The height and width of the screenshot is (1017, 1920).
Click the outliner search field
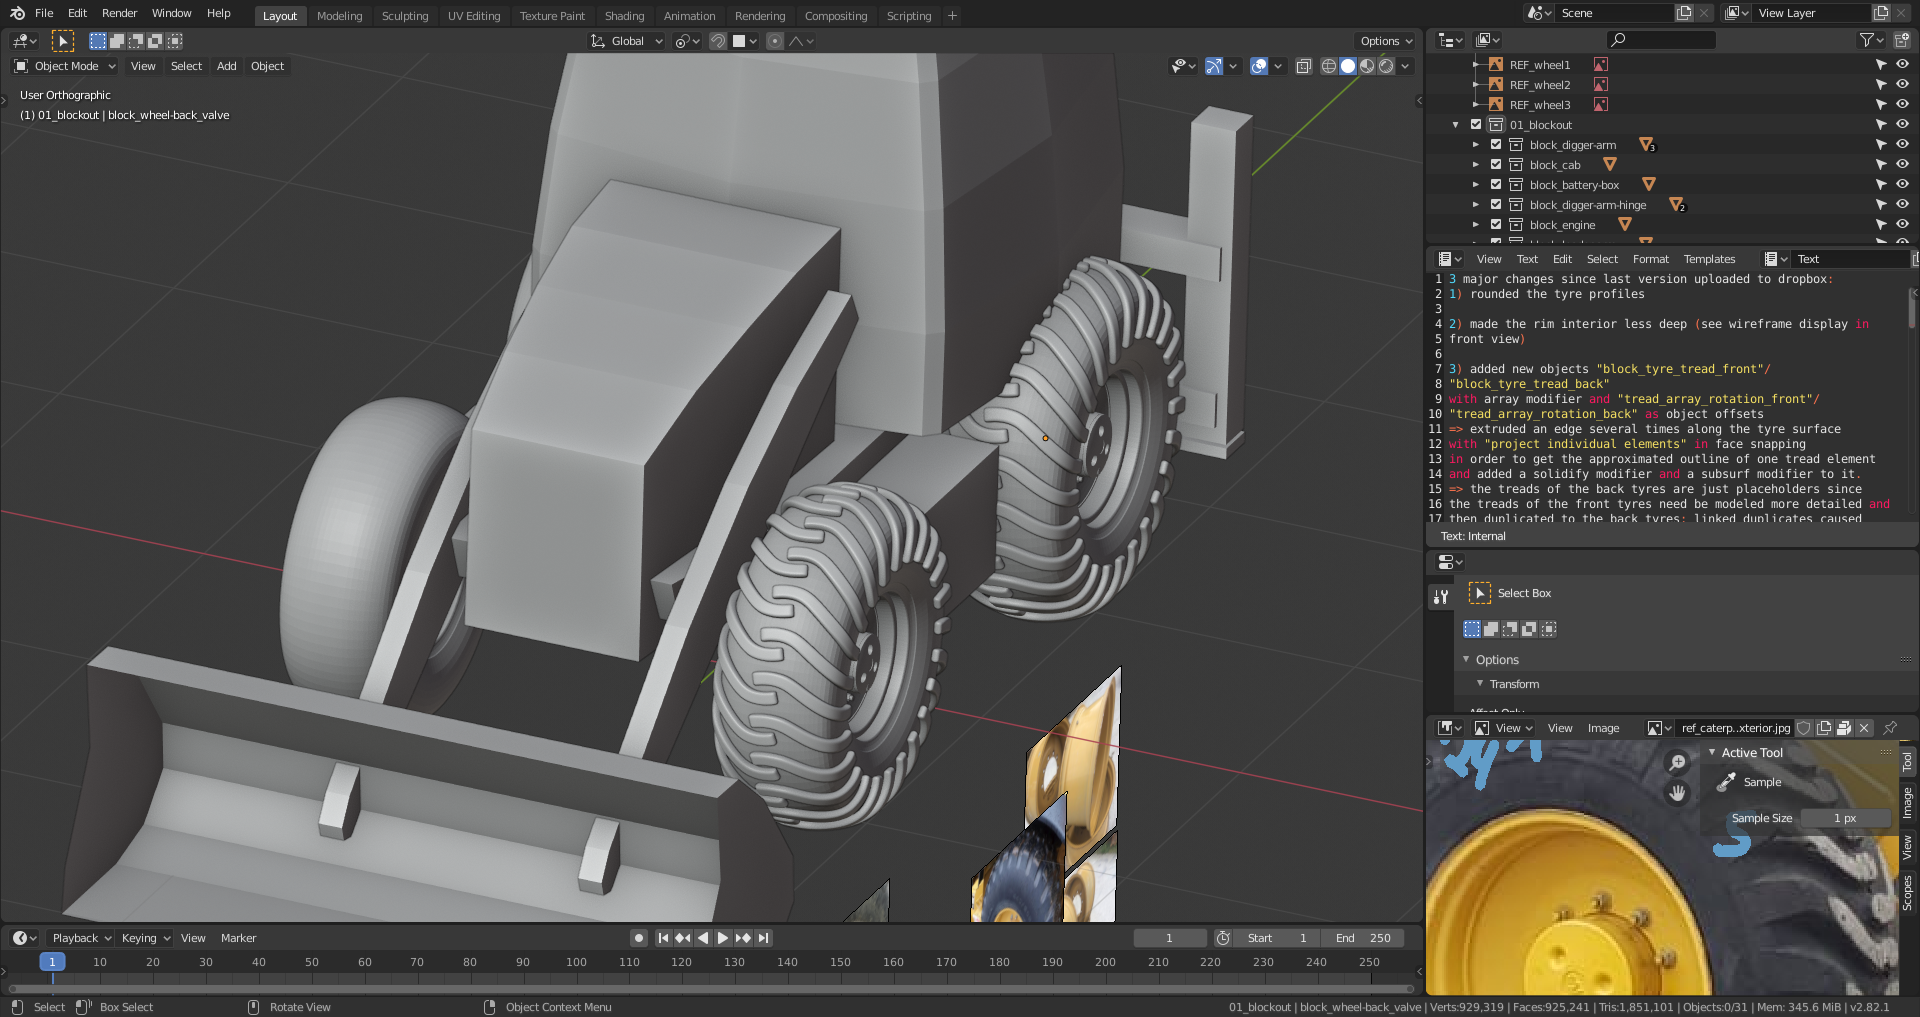click(1660, 40)
